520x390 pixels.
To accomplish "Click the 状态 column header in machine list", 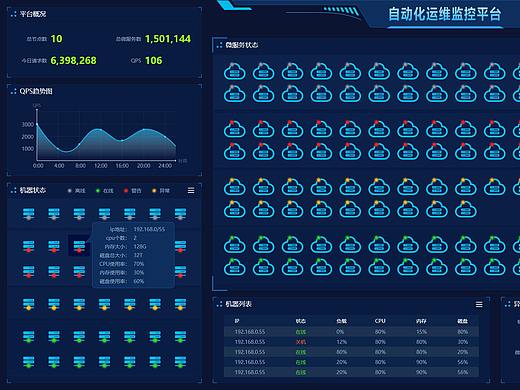I will coord(301,321).
